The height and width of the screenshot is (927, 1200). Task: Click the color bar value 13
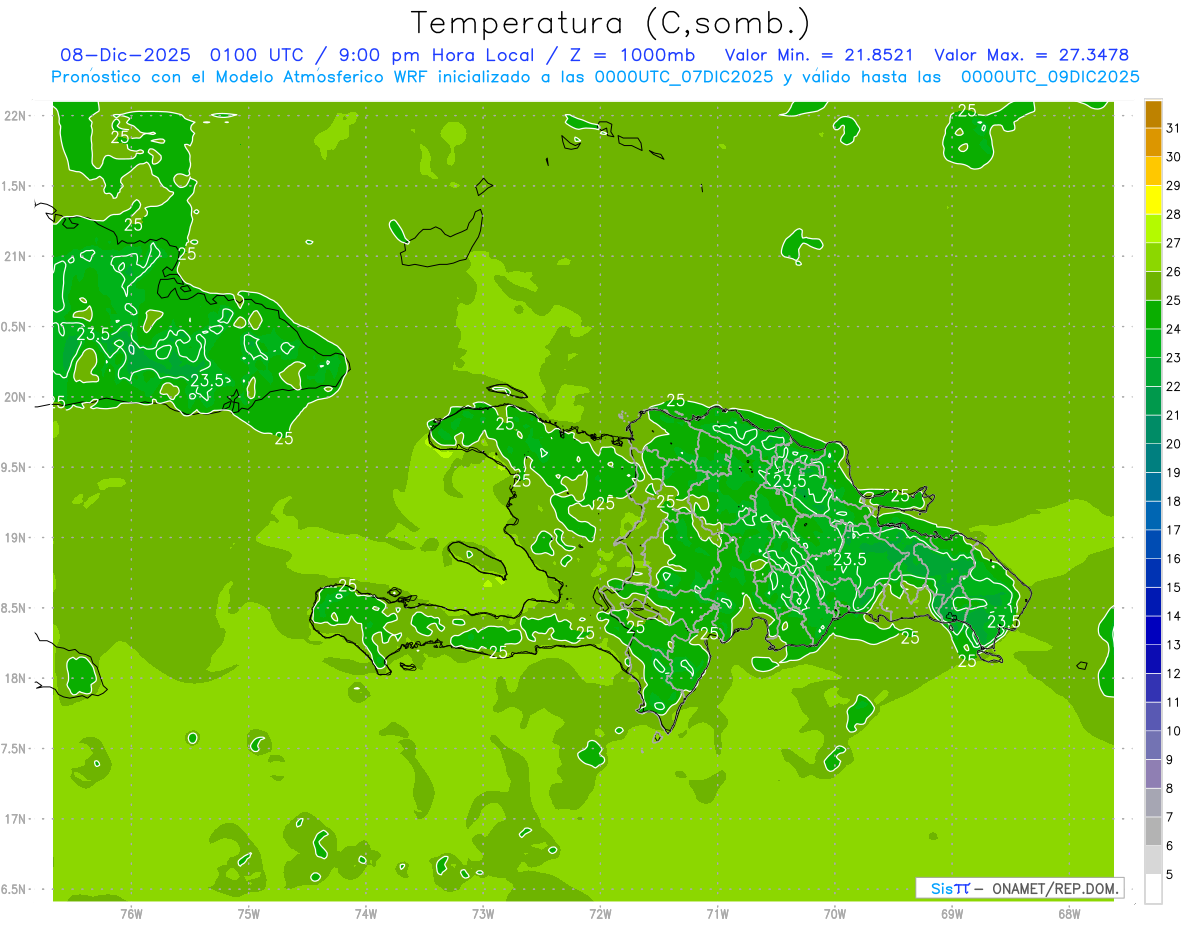pyautogui.click(x=1174, y=645)
